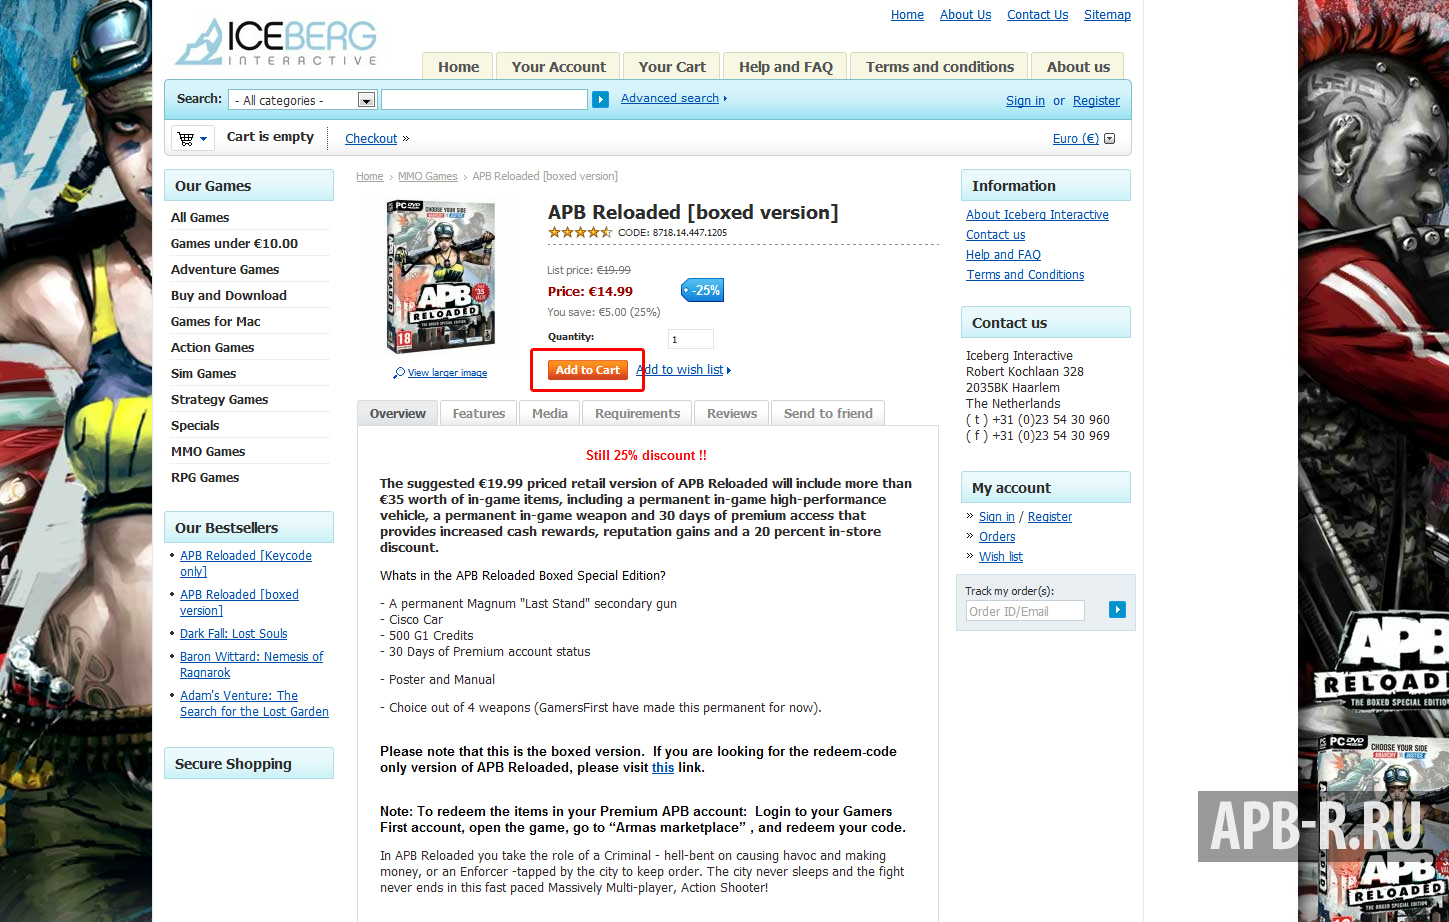Click the product star rating
Image resolution: width=1449 pixels, height=922 pixels.
click(580, 232)
